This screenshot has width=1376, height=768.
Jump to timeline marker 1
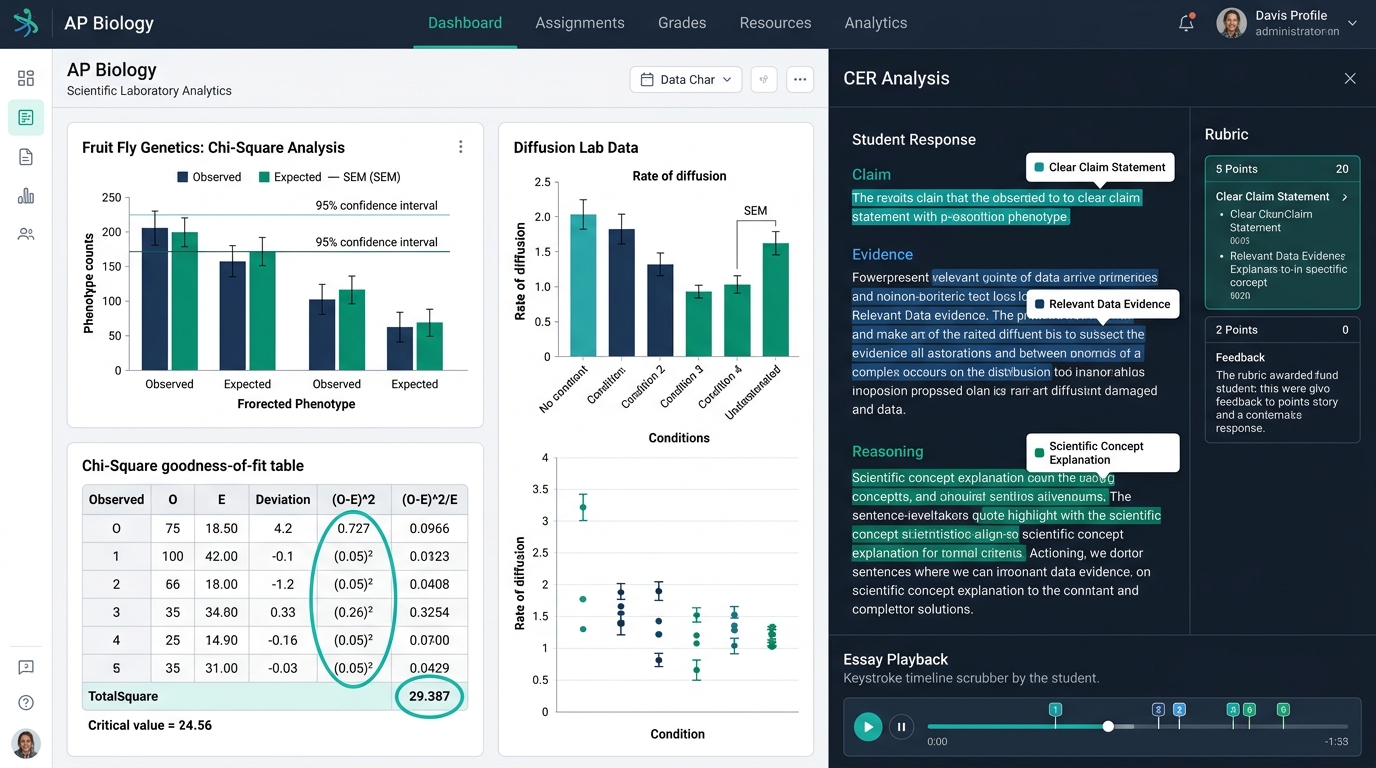(x=1054, y=709)
